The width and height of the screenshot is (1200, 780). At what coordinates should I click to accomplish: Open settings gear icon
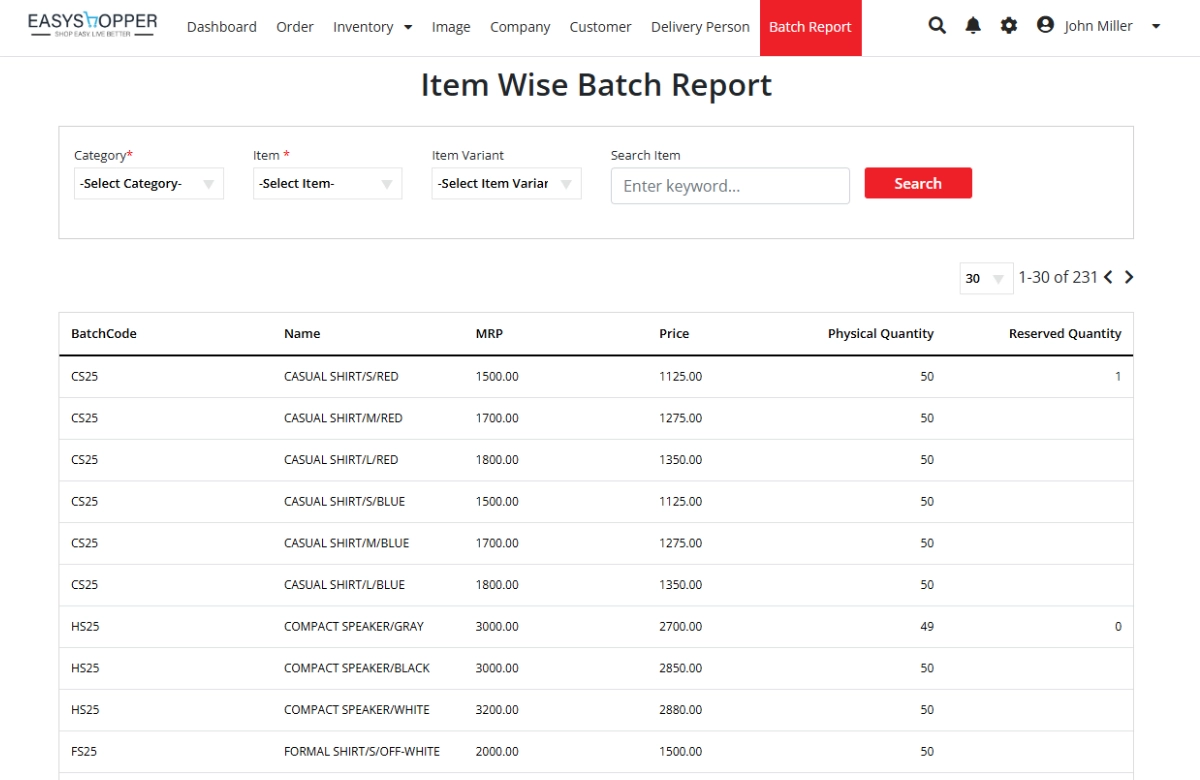1009,26
